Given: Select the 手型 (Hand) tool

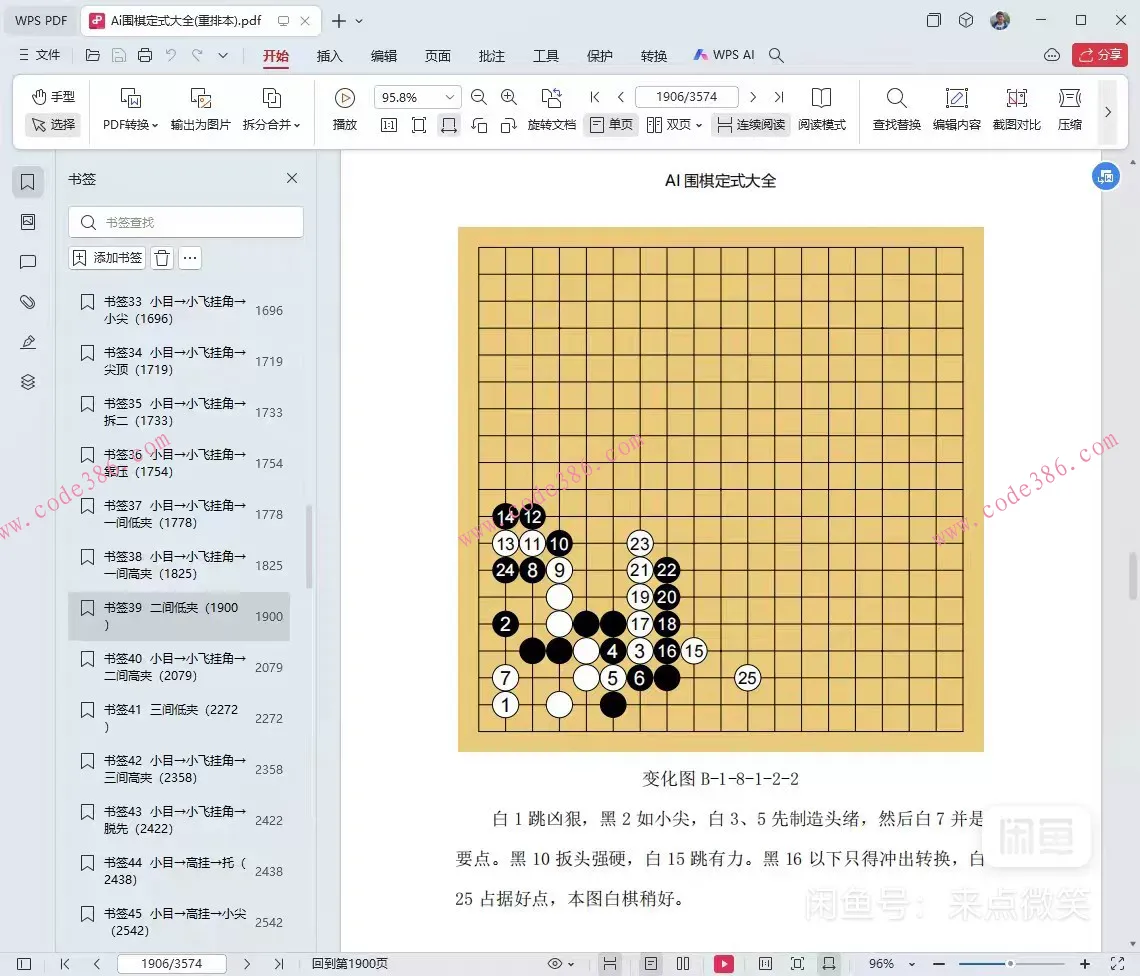Looking at the screenshot, I should coord(50,97).
